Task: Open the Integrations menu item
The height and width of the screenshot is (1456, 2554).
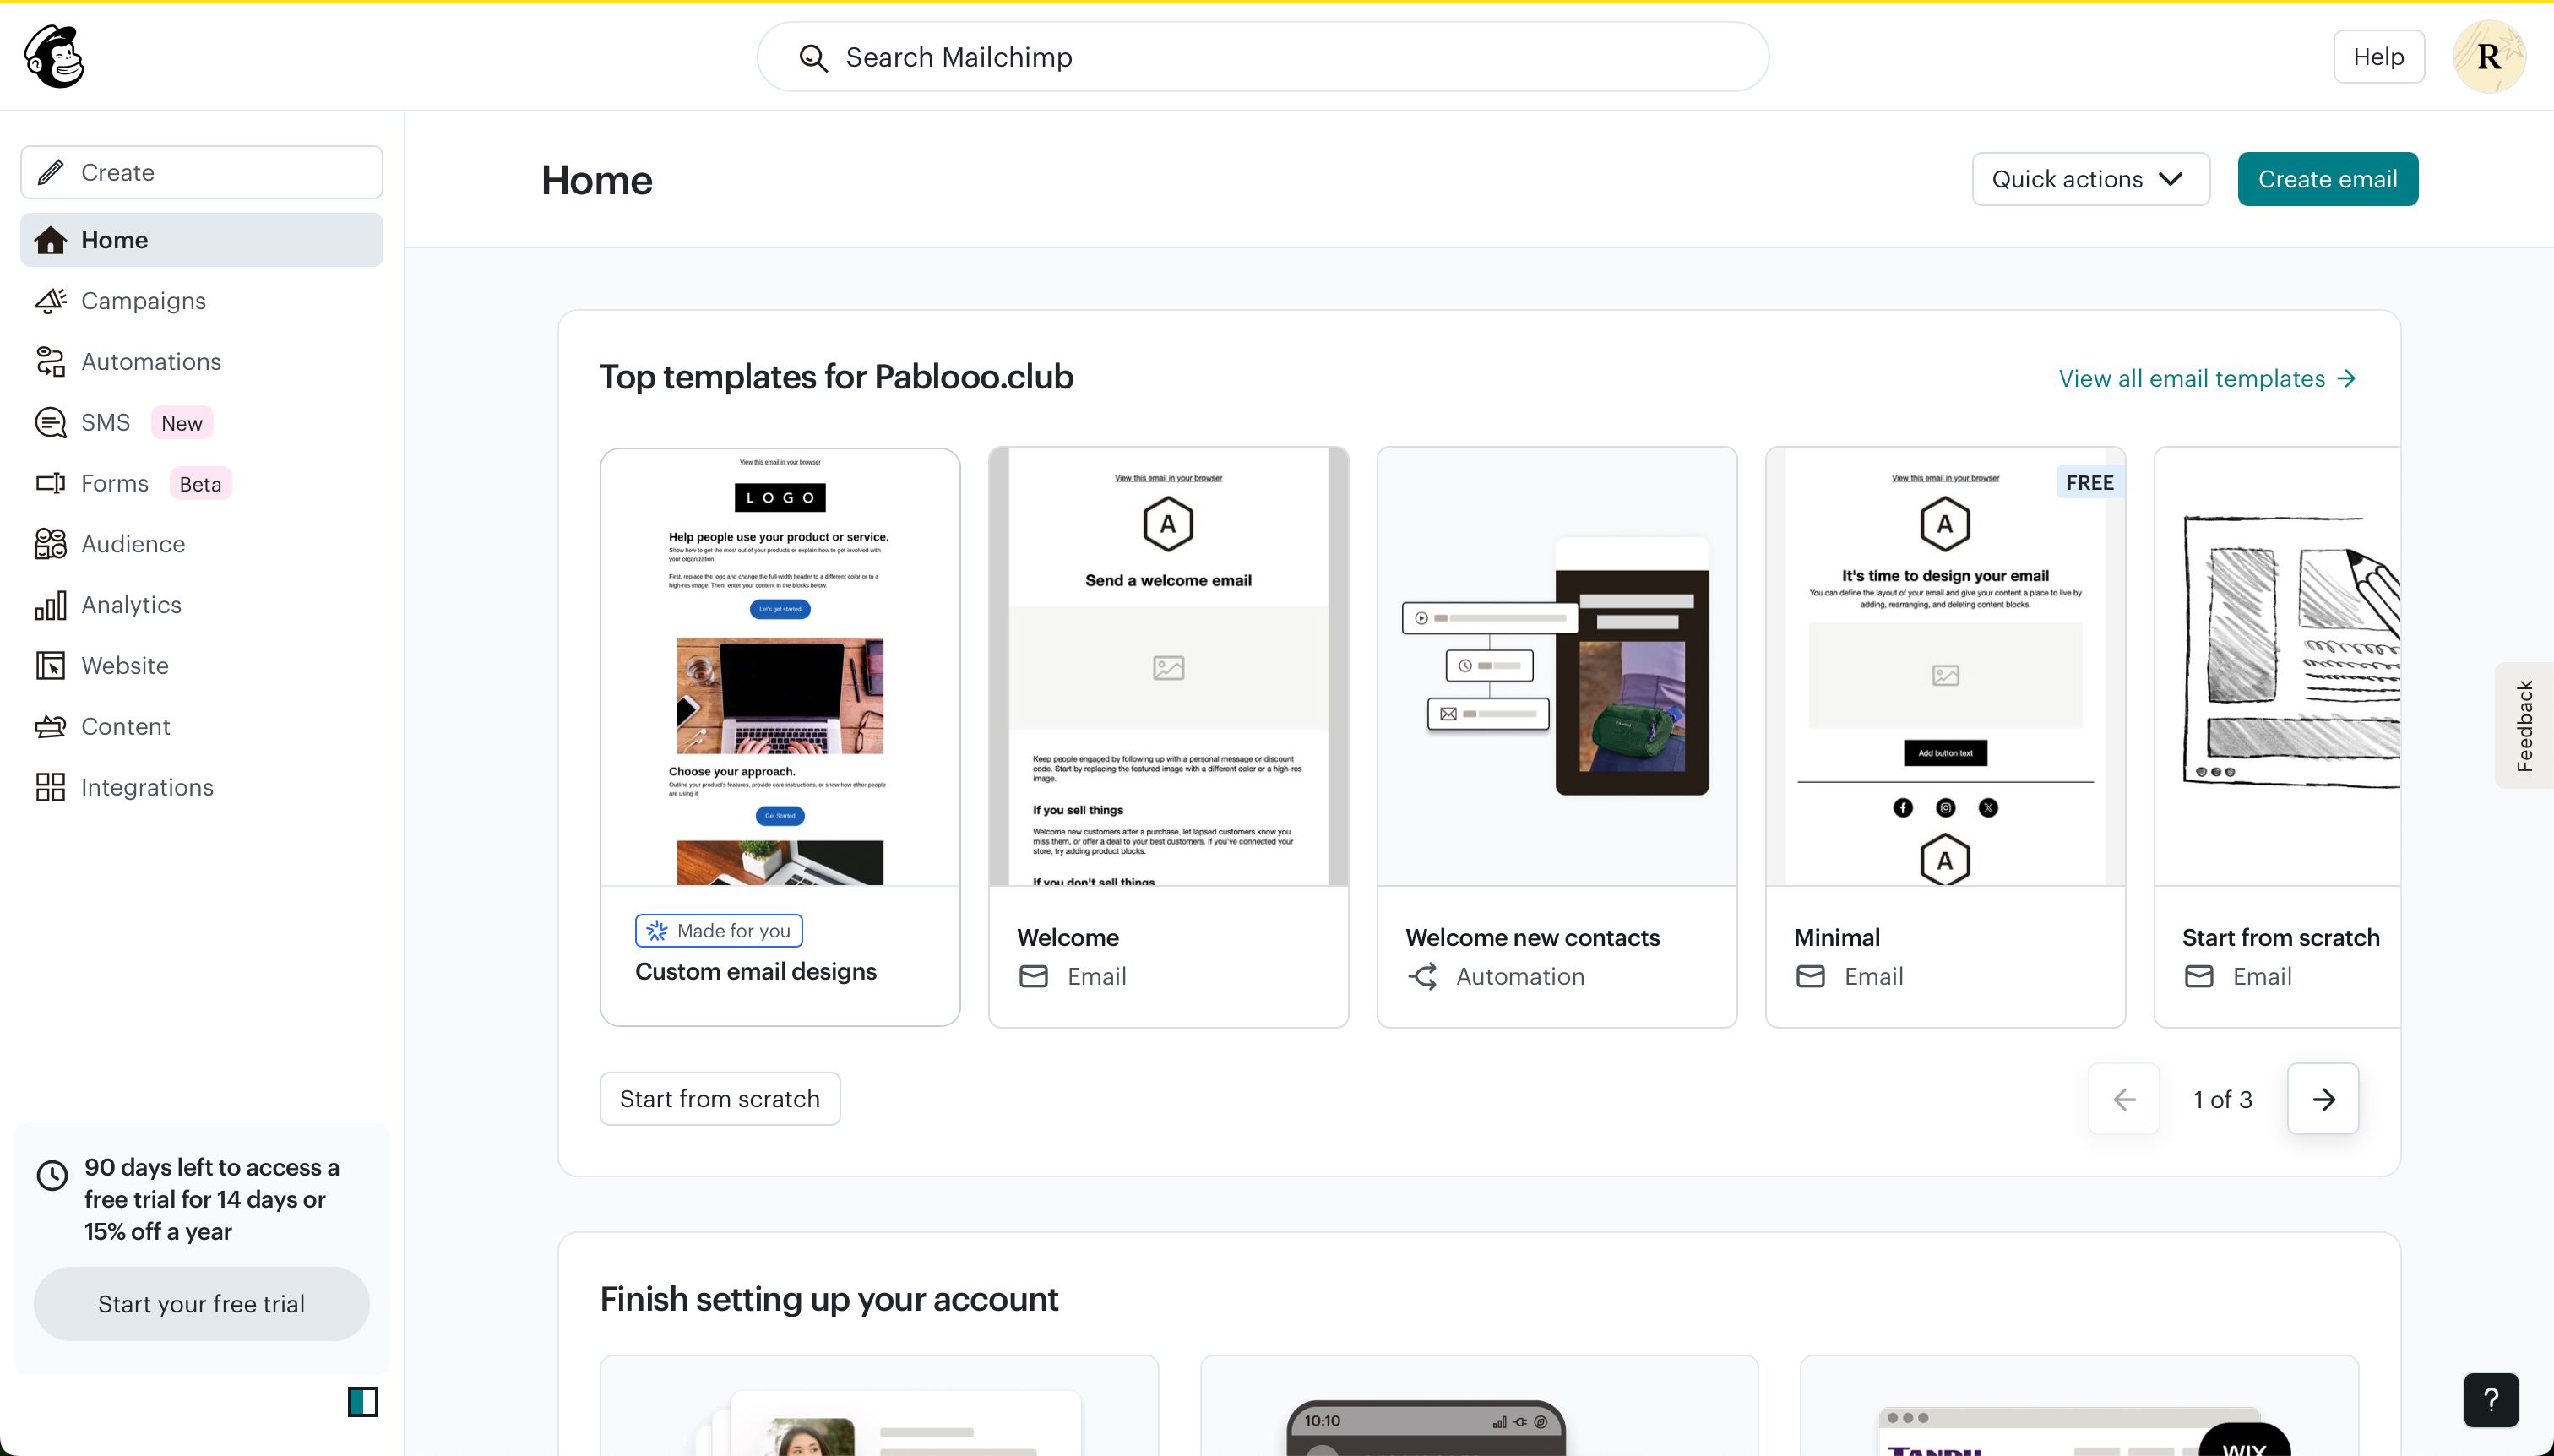Action: click(x=201, y=787)
